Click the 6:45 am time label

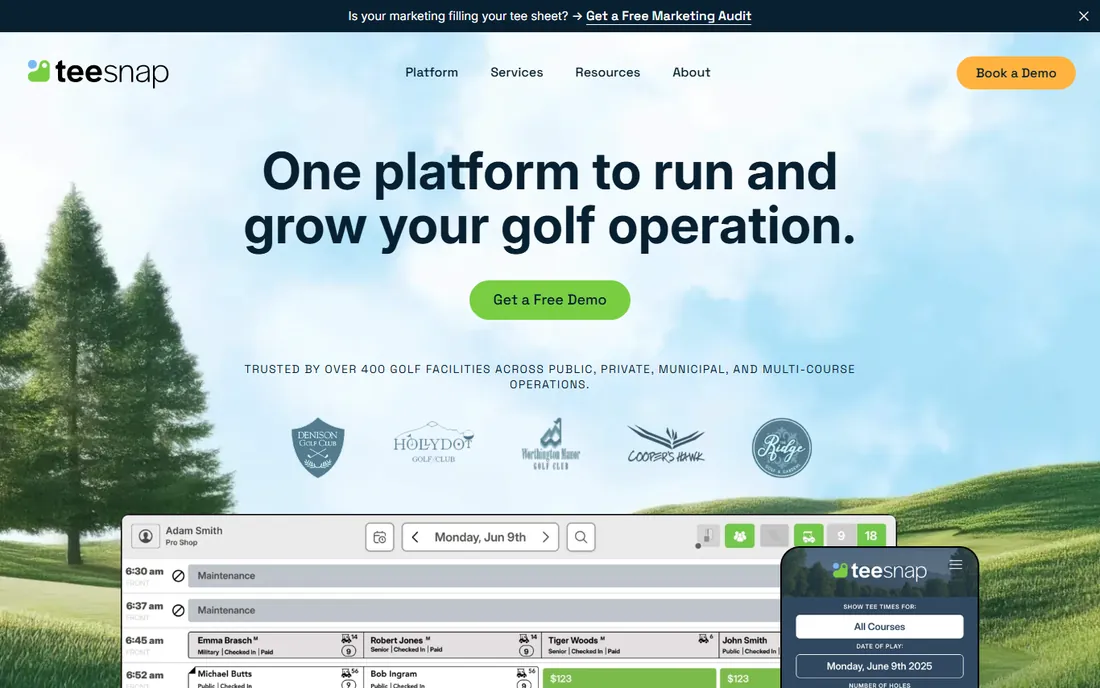[145, 640]
